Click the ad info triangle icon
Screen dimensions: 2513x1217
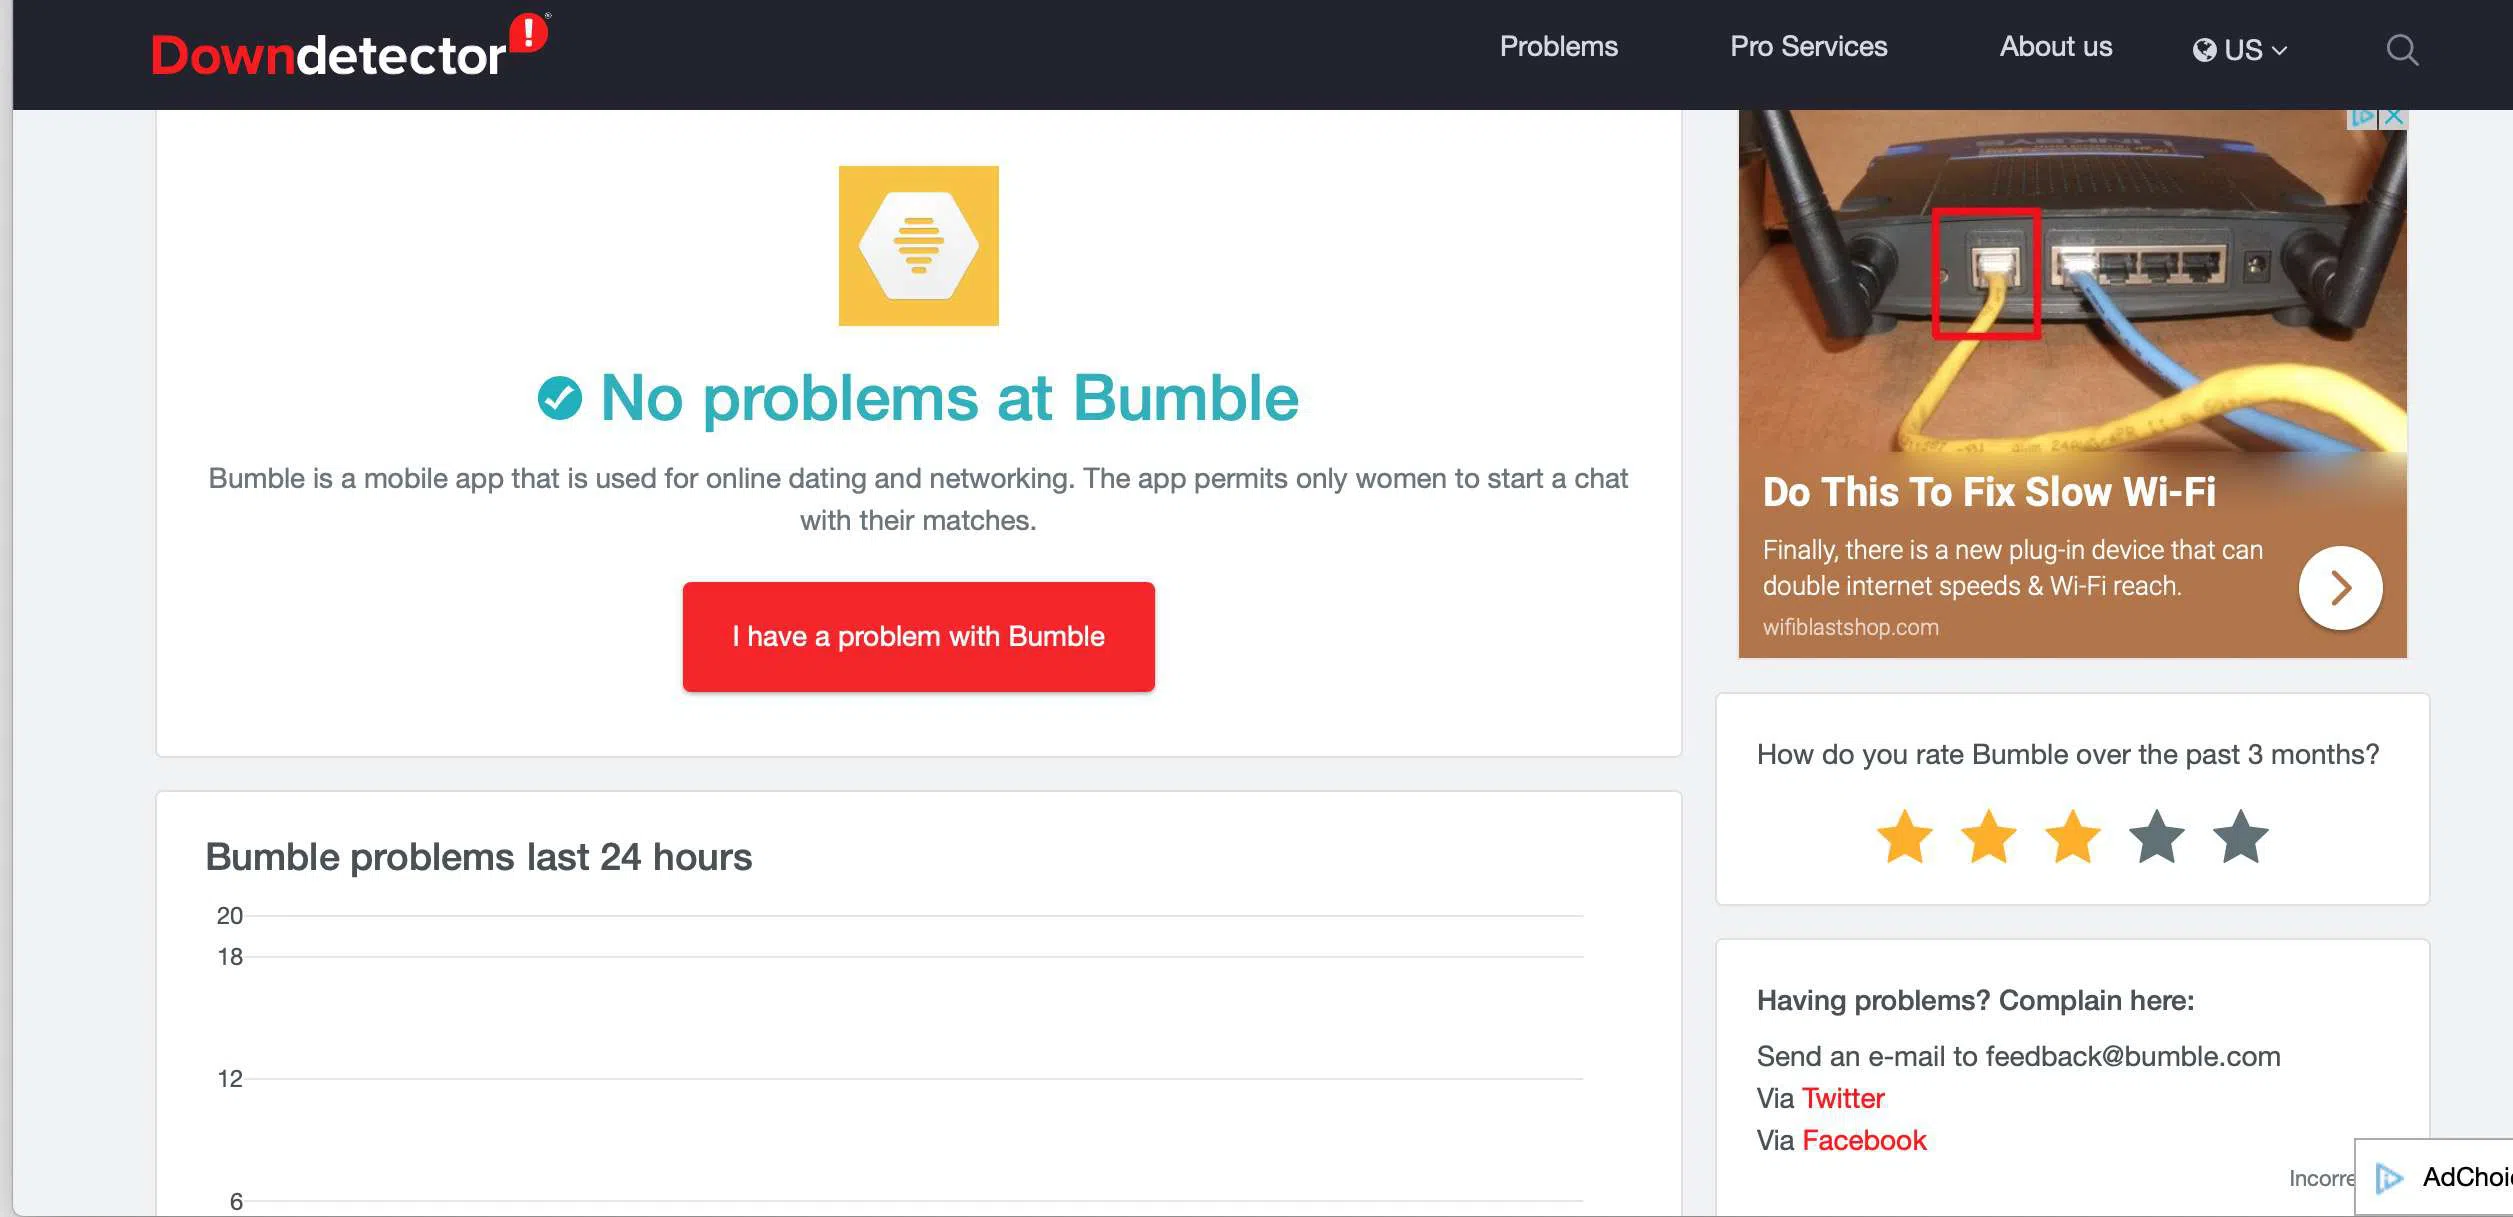[x=2362, y=117]
